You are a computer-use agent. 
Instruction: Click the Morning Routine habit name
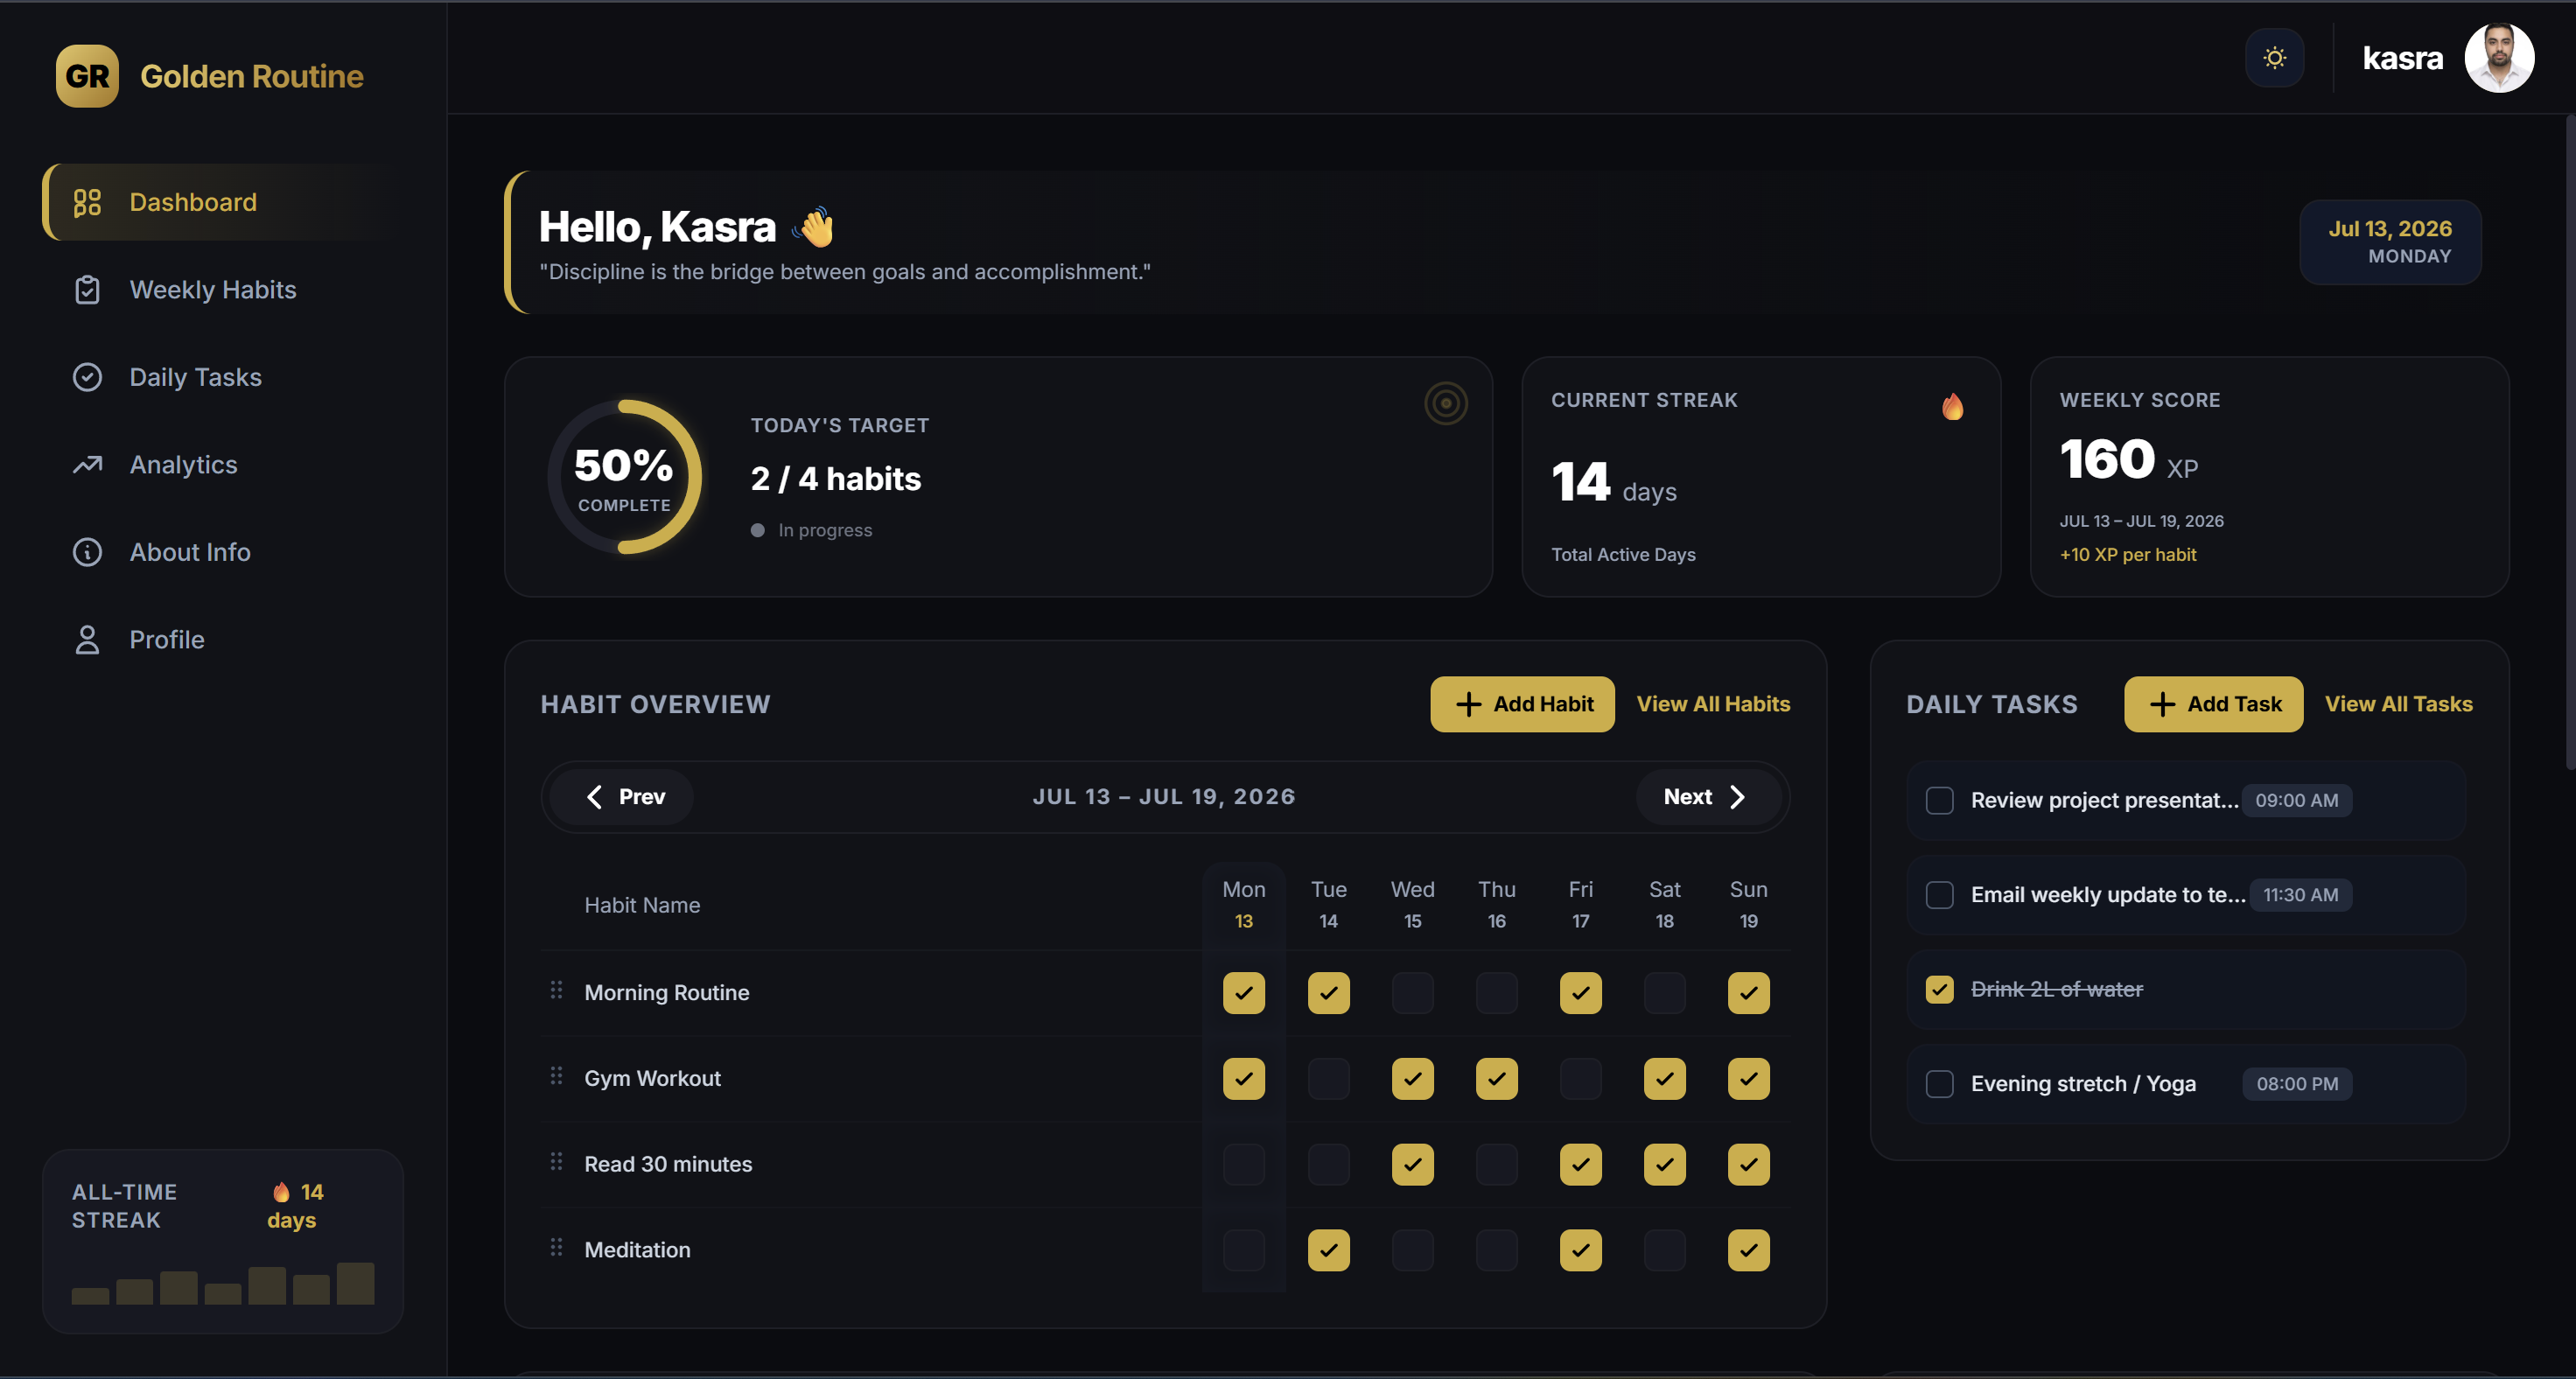(x=667, y=993)
